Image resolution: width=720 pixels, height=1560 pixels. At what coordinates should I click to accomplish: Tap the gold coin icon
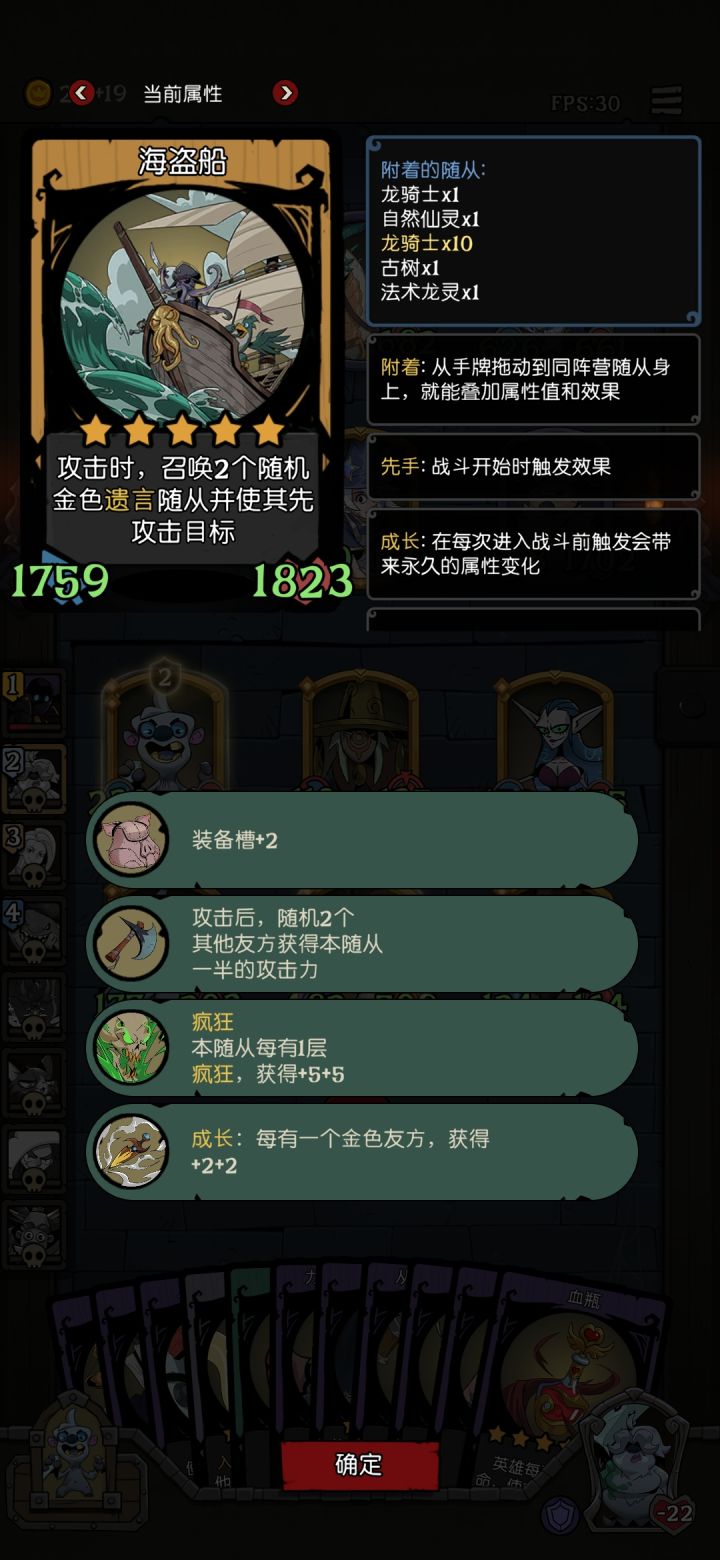pyautogui.click(x=39, y=94)
